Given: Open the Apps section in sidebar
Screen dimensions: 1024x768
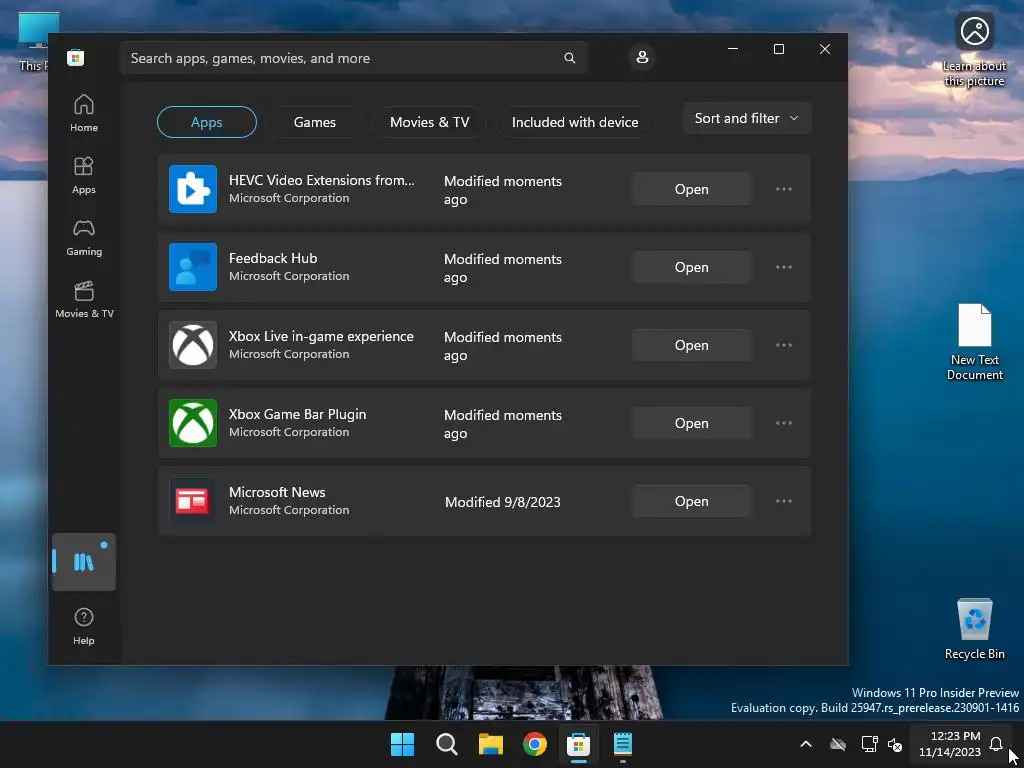Looking at the screenshot, I should [x=84, y=176].
